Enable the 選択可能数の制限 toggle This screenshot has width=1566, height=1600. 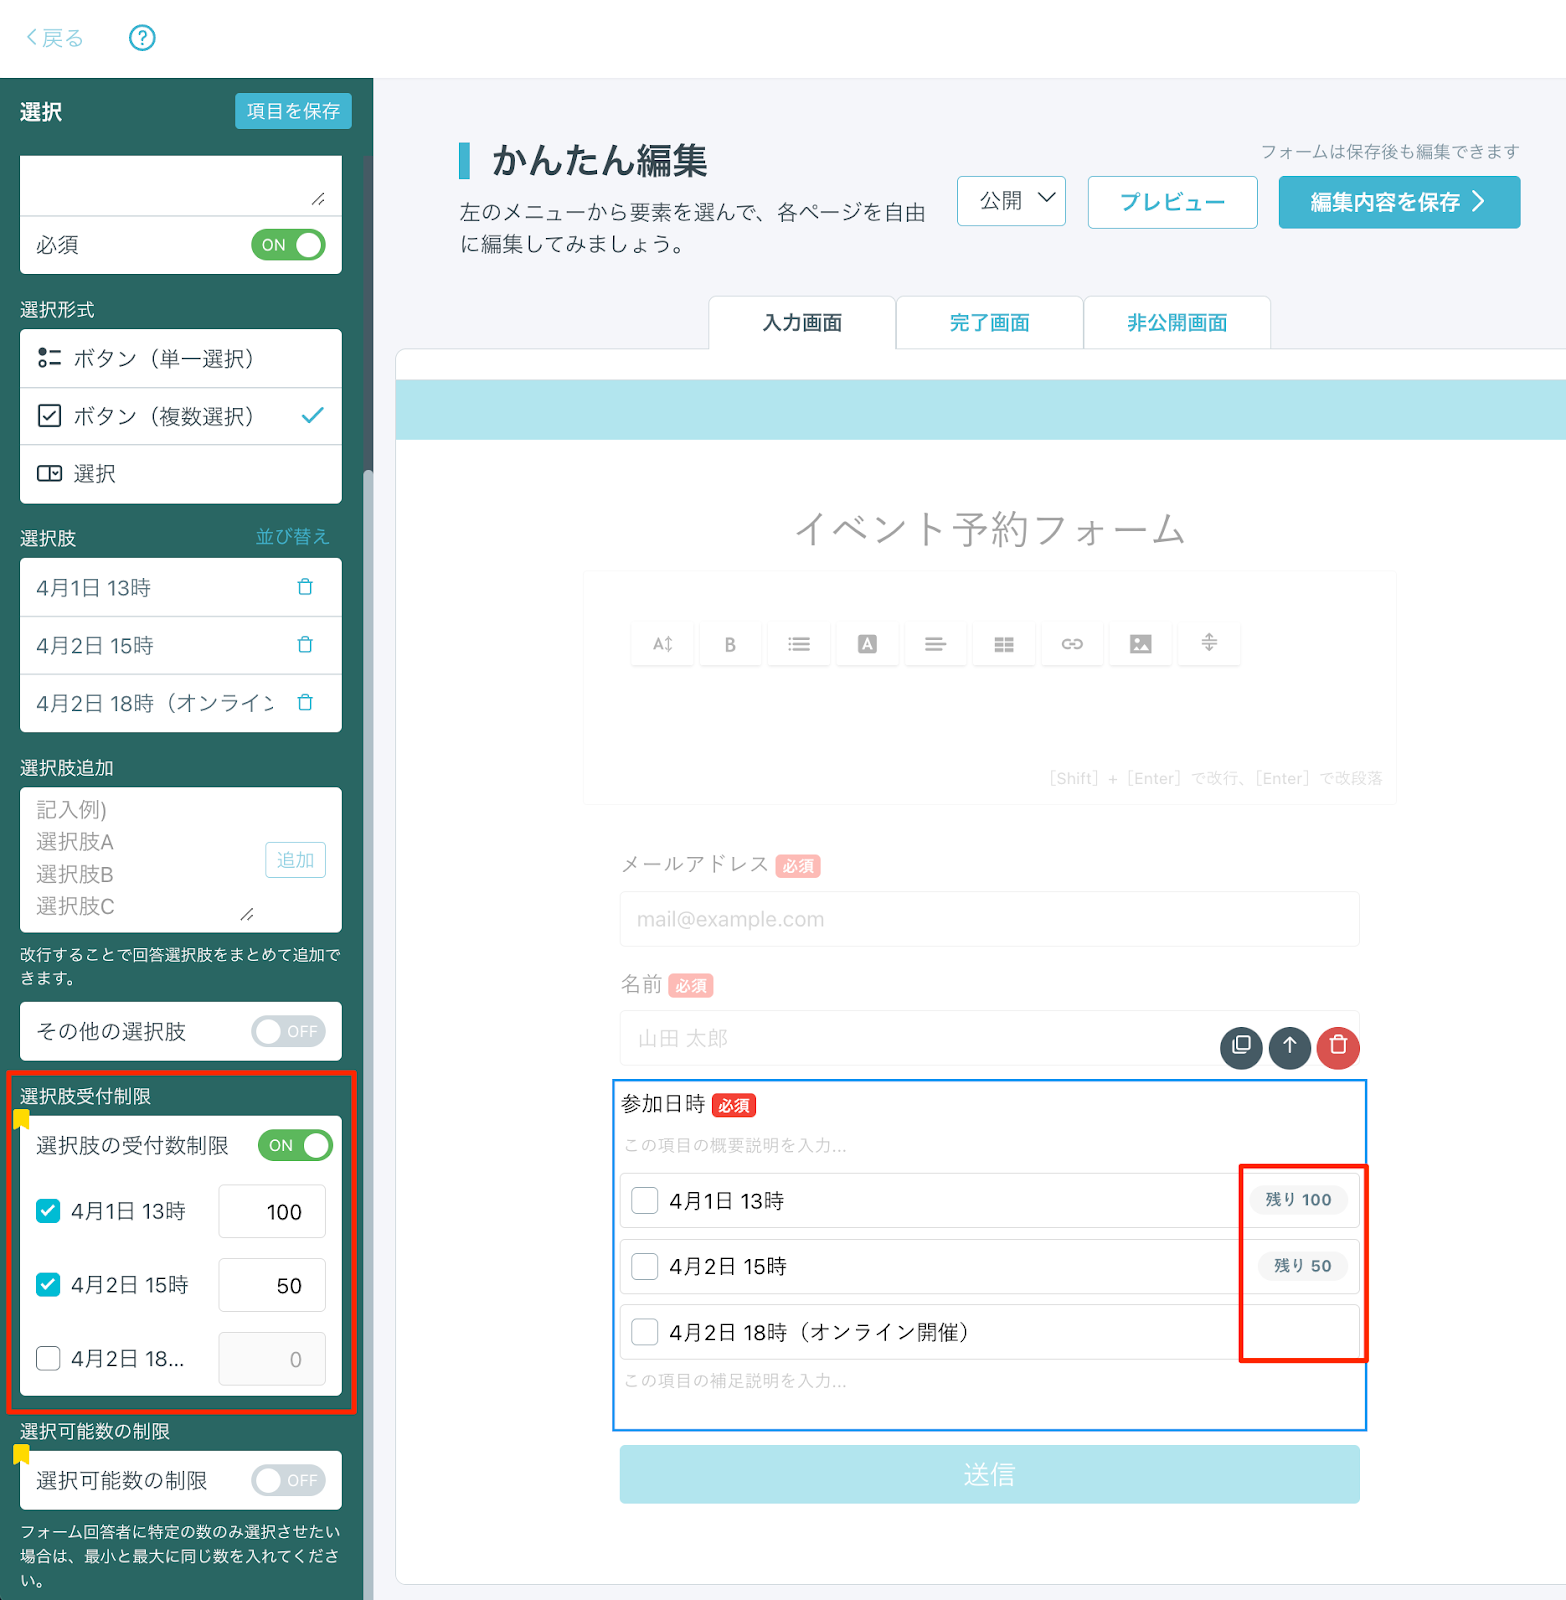pos(288,1480)
